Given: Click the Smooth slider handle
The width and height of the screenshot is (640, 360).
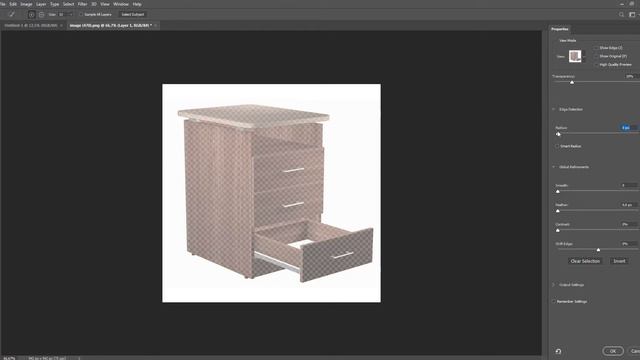Looking at the screenshot, I should (558, 191).
